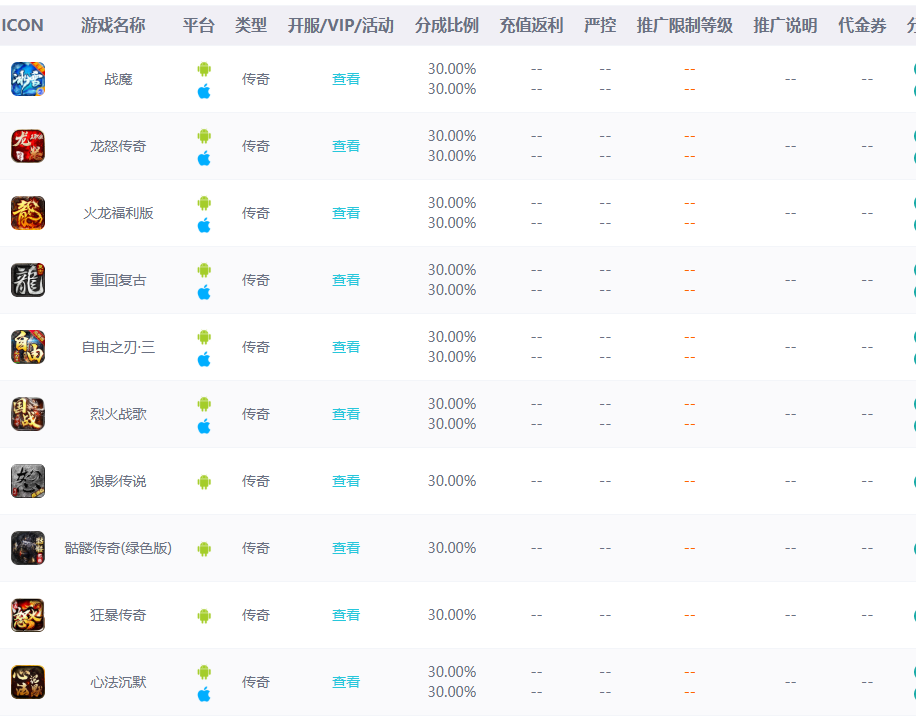Click the Android icon in 骷髅传奇(绿色版) row
The width and height of the screenshot is (916, 722).
[204, 549]
